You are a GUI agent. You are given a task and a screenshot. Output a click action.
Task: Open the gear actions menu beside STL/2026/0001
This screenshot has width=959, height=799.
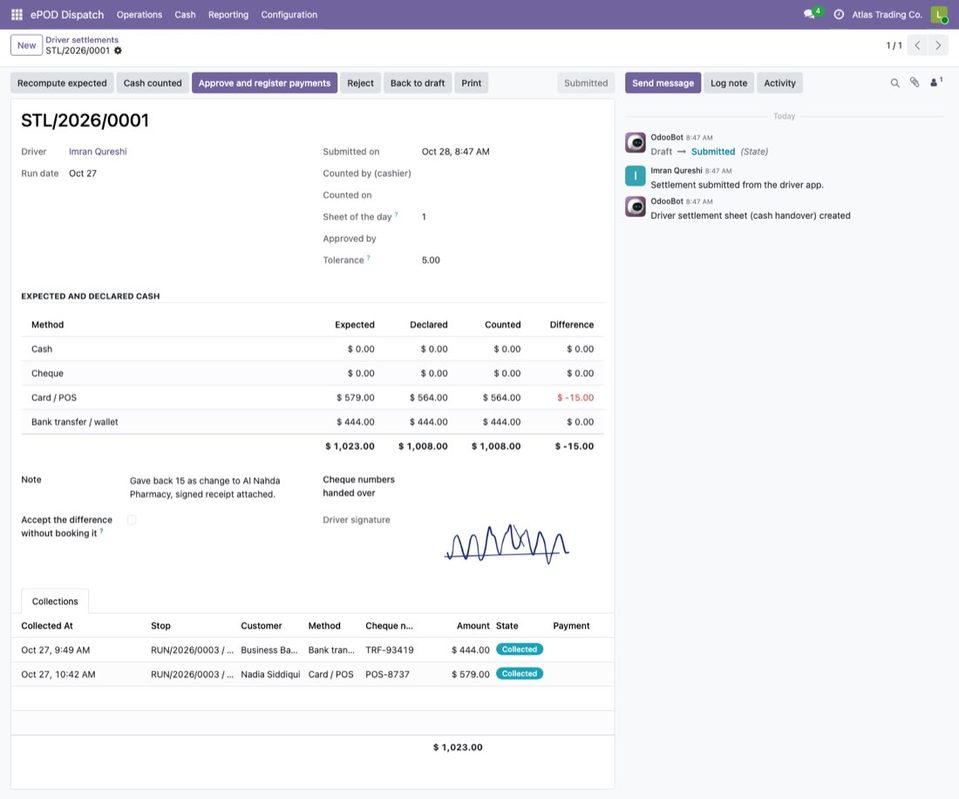[118, 51]
